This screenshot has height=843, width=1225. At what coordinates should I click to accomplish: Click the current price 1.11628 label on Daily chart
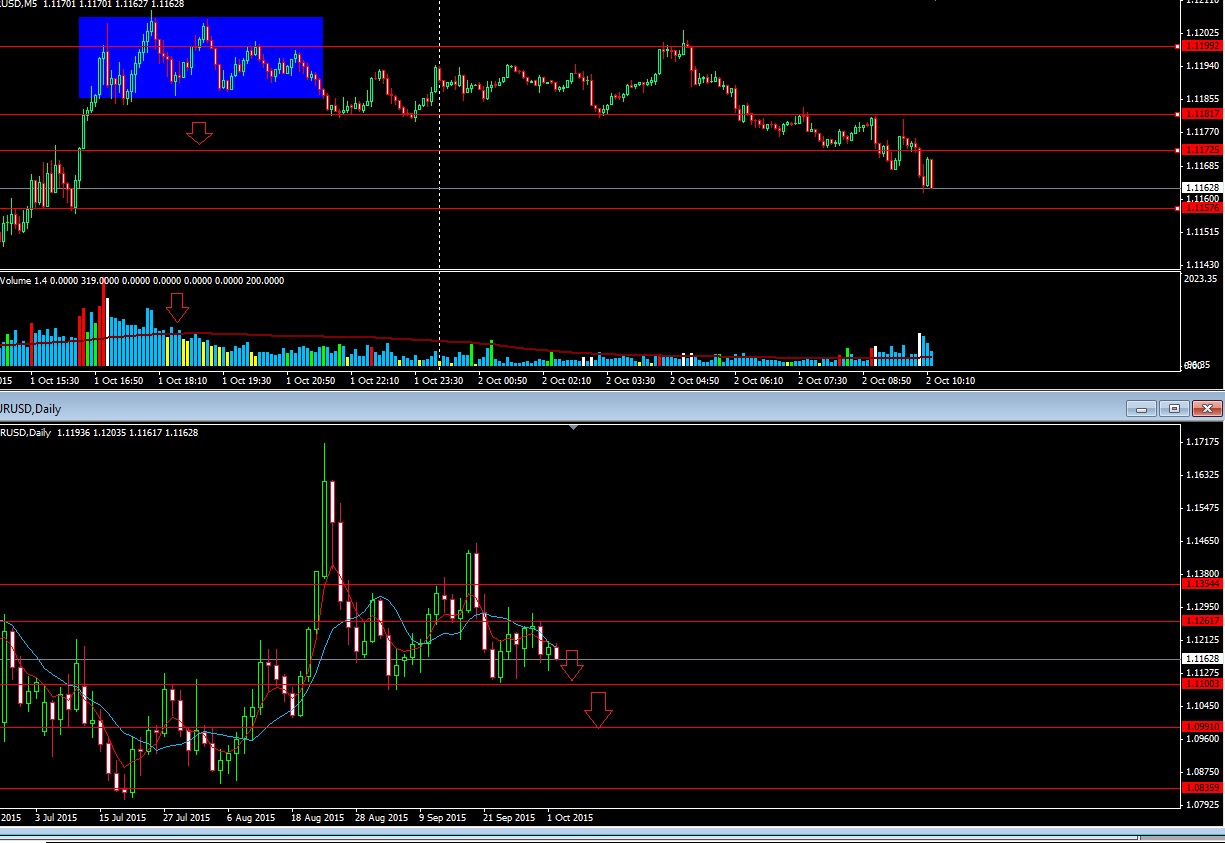1200,659
